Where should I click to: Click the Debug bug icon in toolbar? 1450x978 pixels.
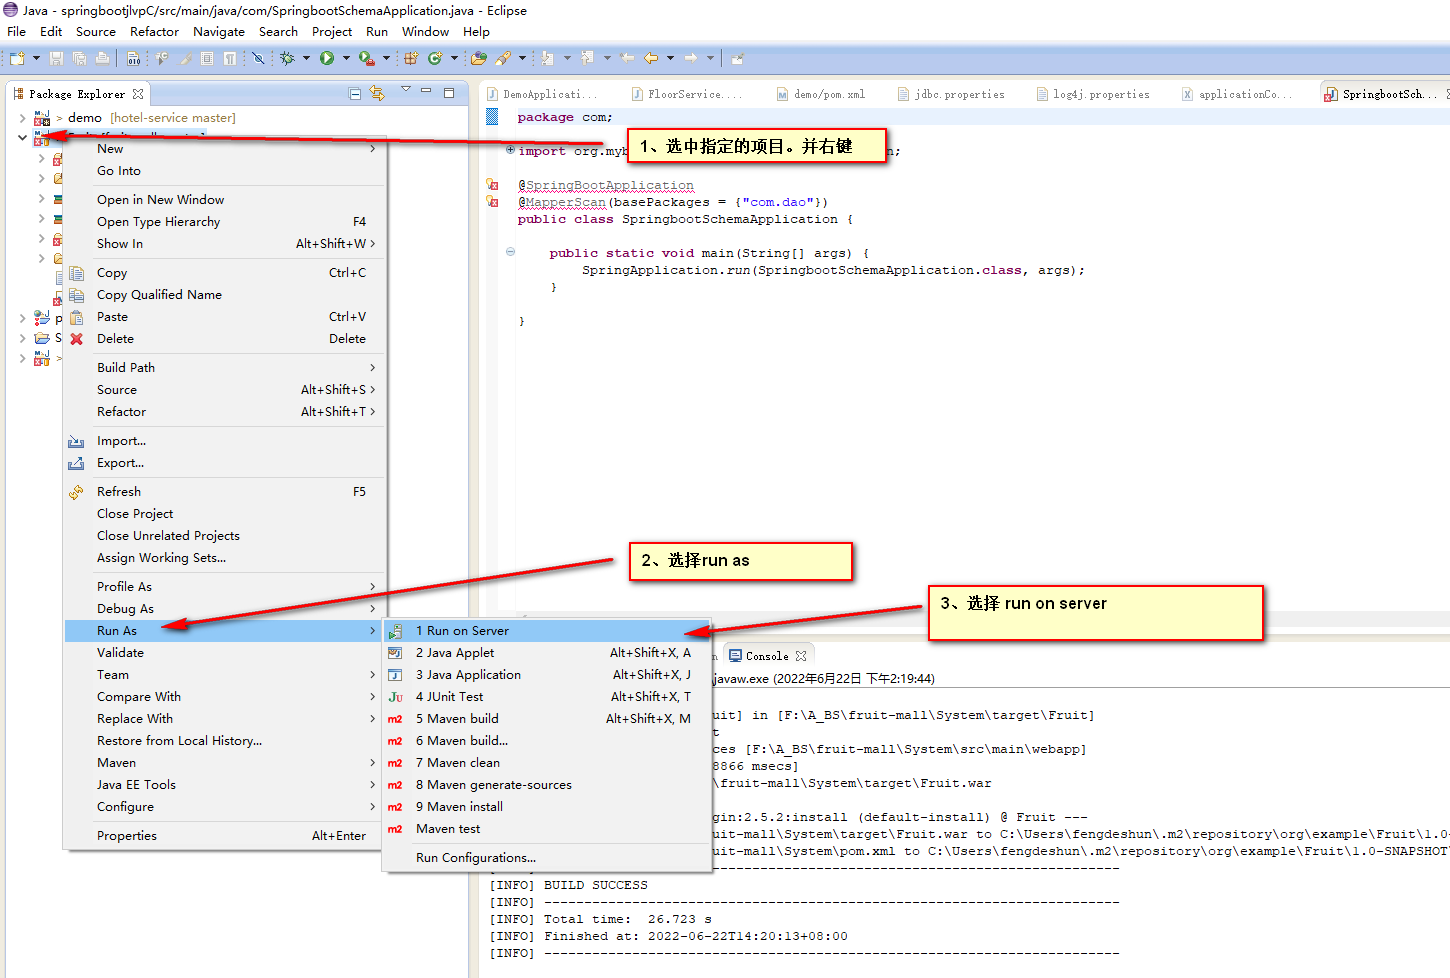[x=287, y=58]
